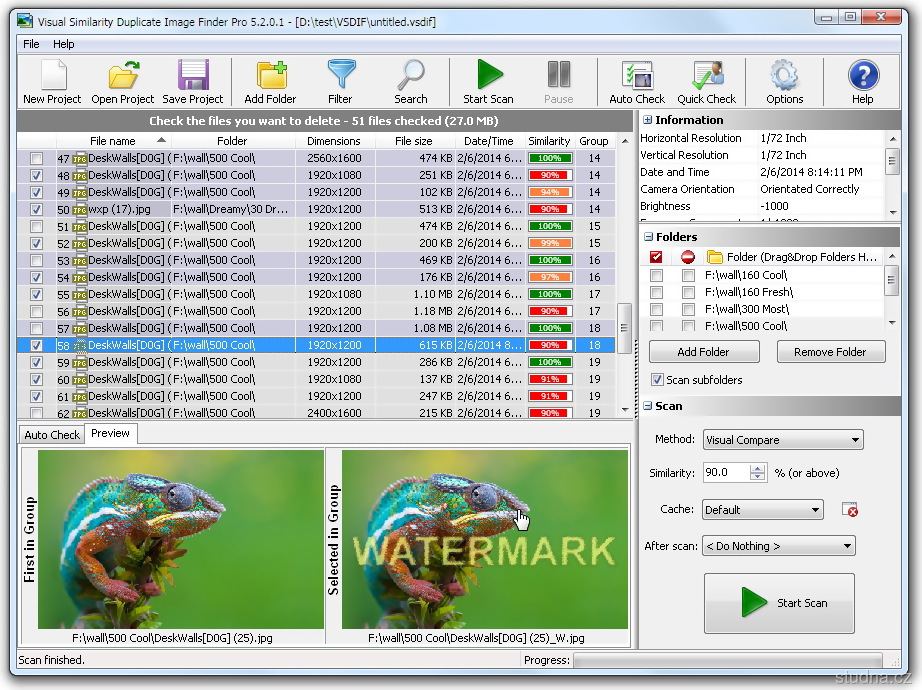Disable the Scan subfolders checkbox
Image resolution: width=922 pixels, height=690 pixels.
click(657, 380)
